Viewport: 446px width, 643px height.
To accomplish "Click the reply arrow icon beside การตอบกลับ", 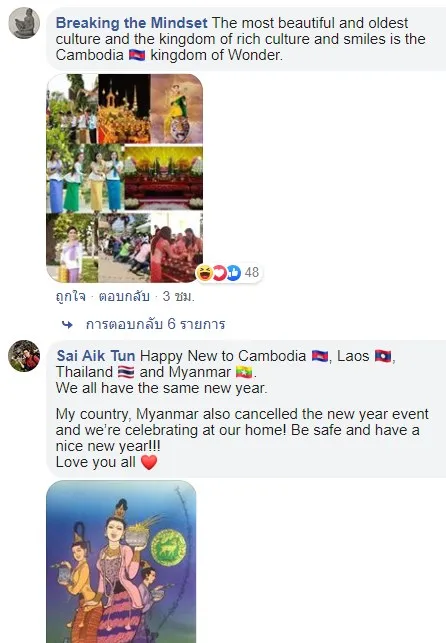I will pyautogui.click(x=67, y=325).
